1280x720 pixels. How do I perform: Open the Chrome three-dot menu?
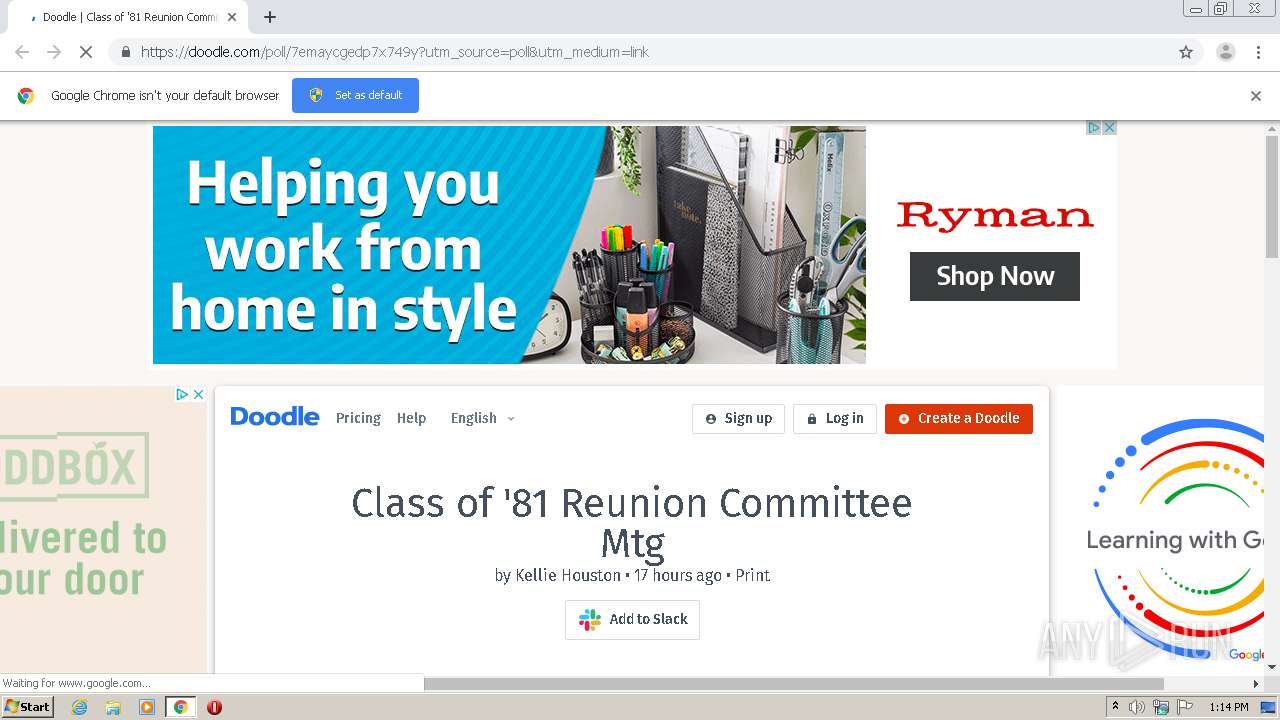[x=1258, y=52]
